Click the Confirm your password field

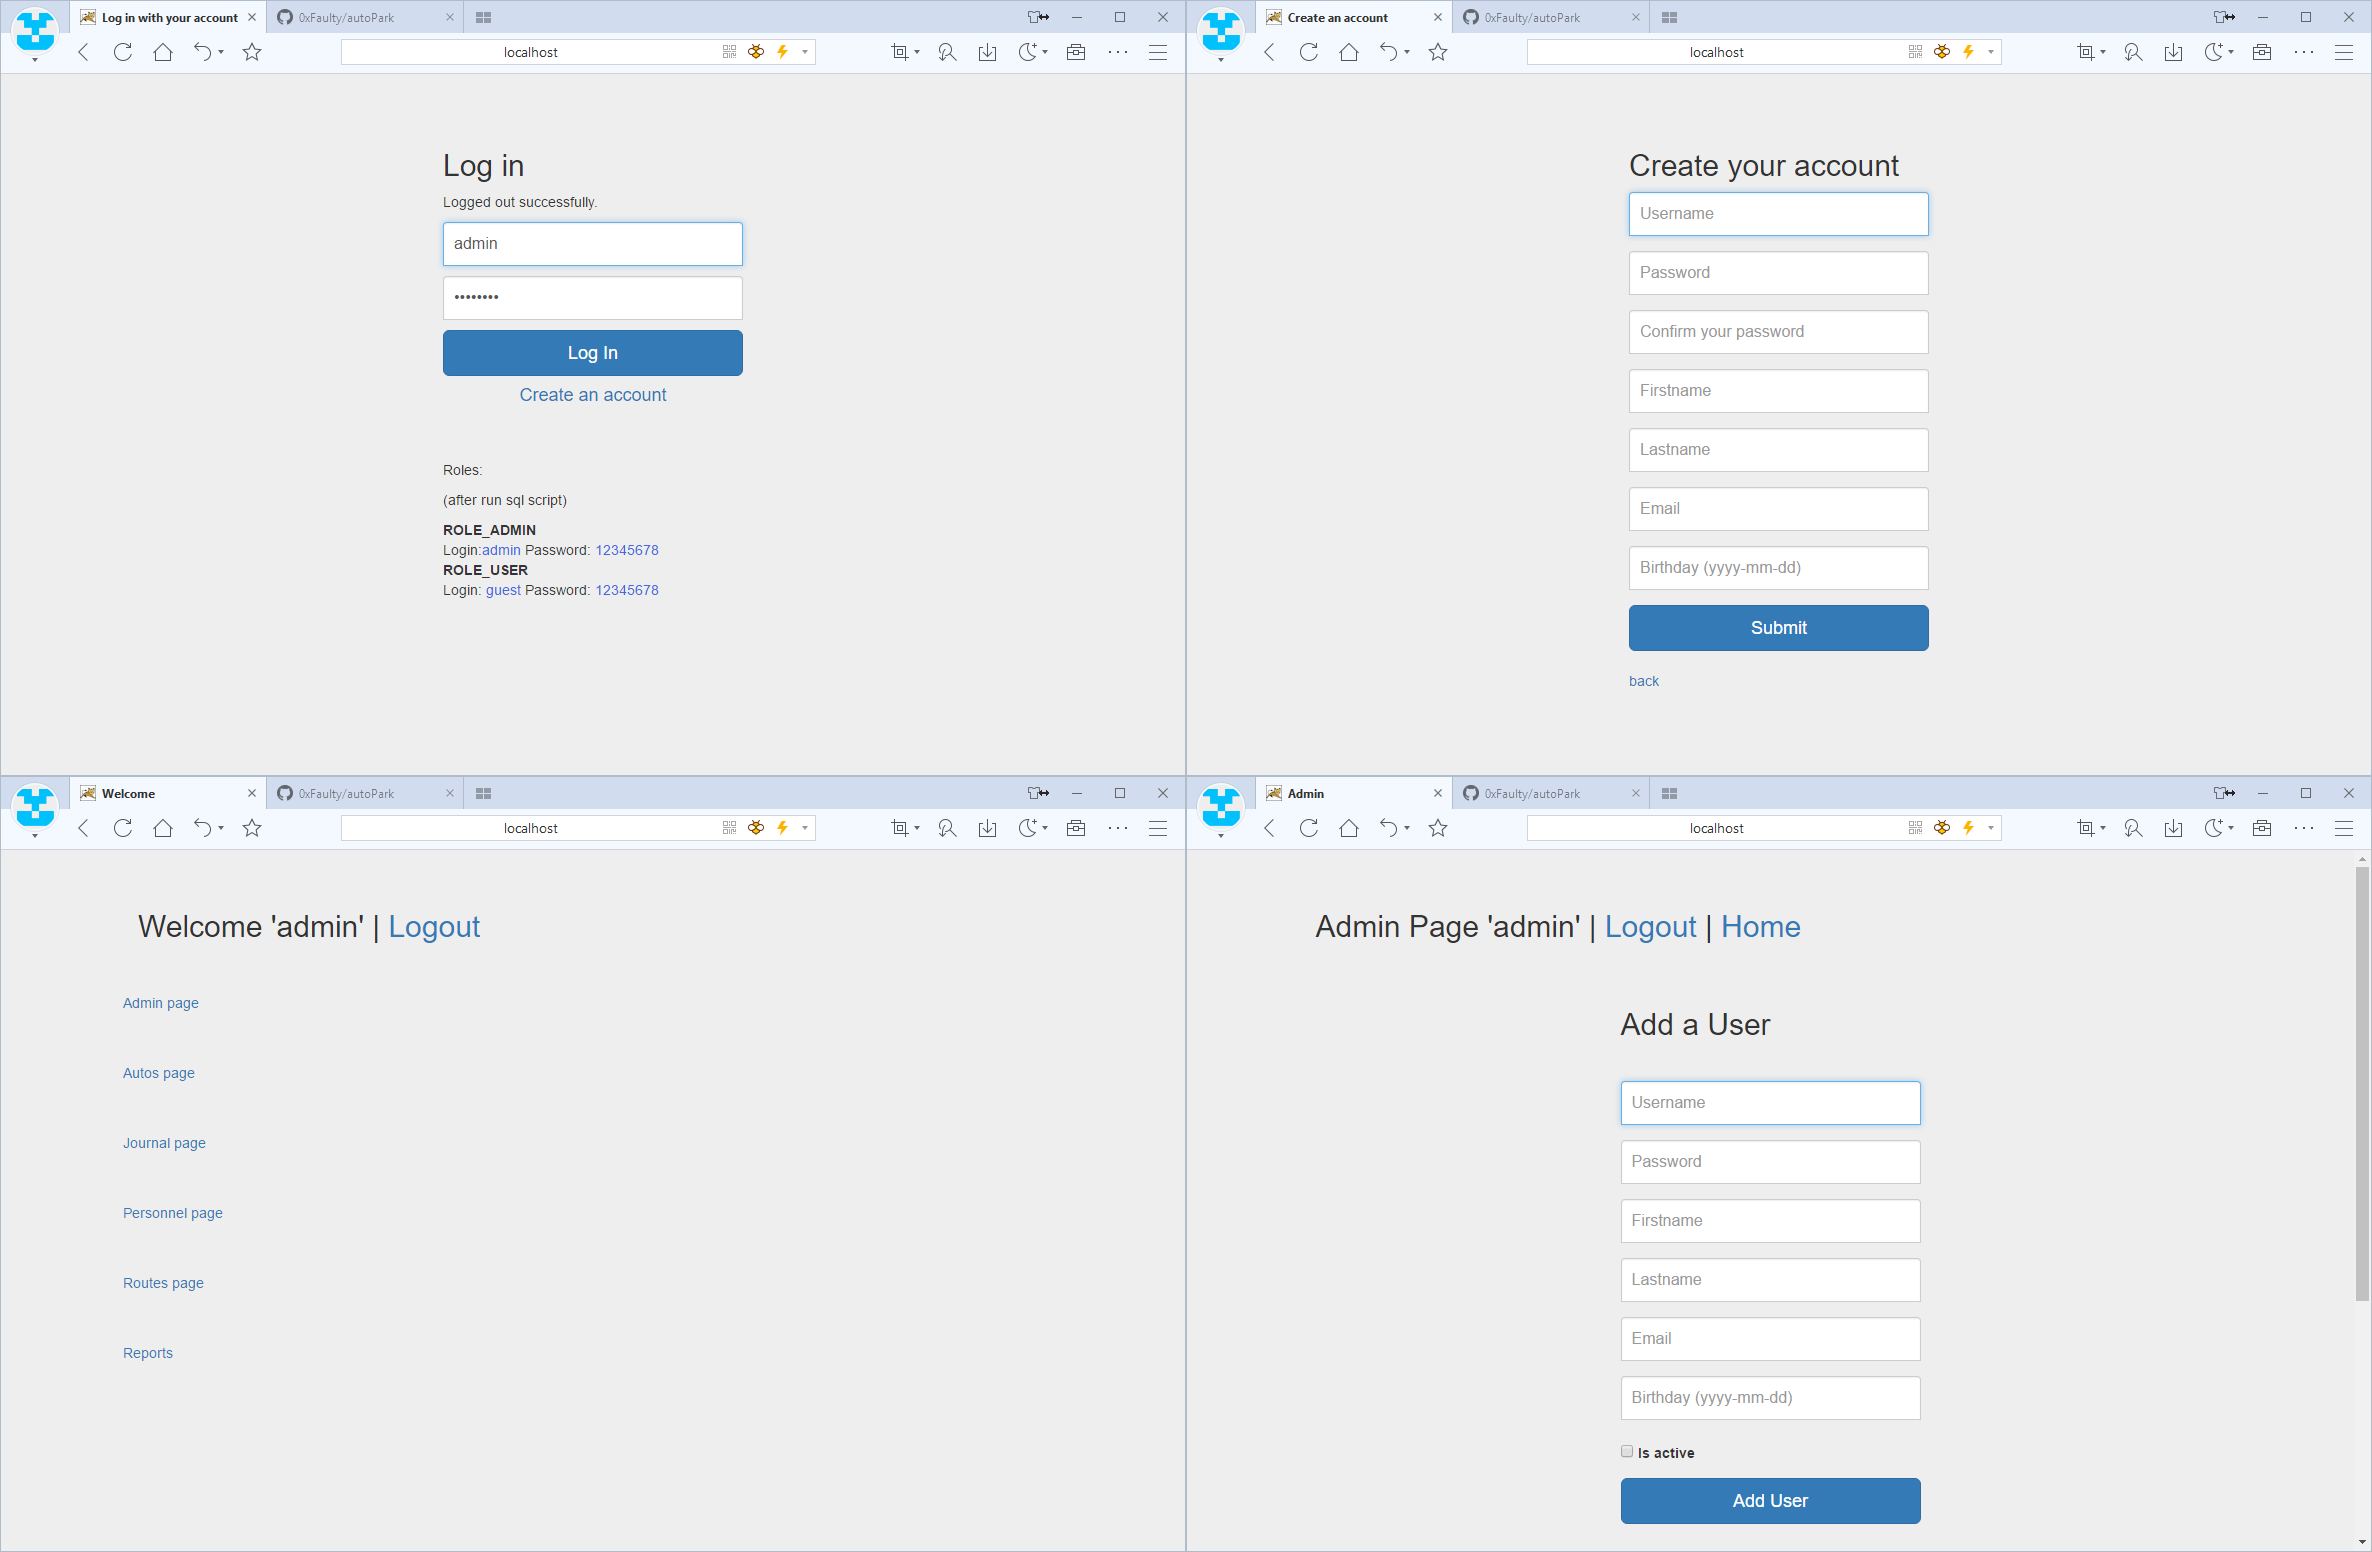[x=1778, y=332]
